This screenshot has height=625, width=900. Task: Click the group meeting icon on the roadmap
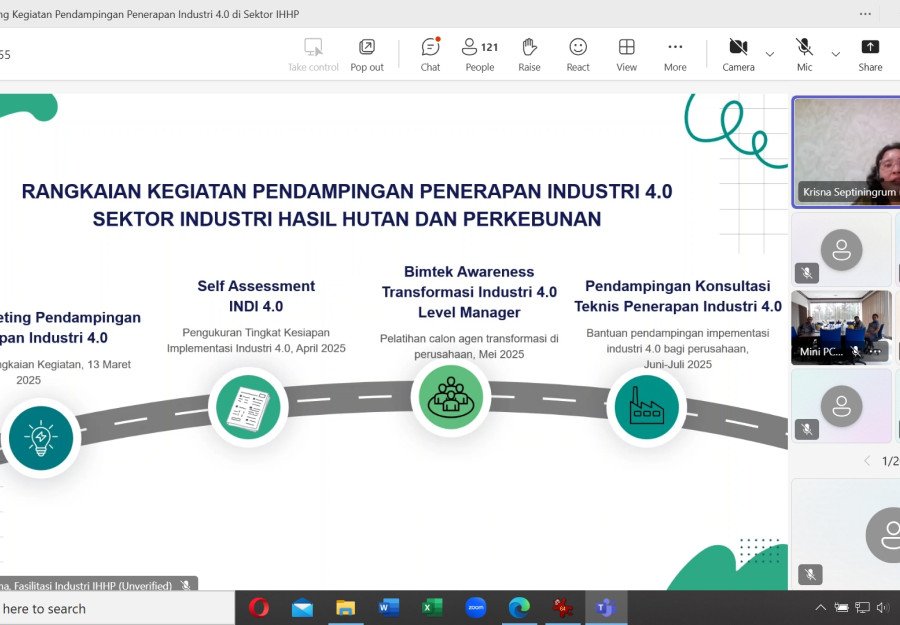pos(451,397)
